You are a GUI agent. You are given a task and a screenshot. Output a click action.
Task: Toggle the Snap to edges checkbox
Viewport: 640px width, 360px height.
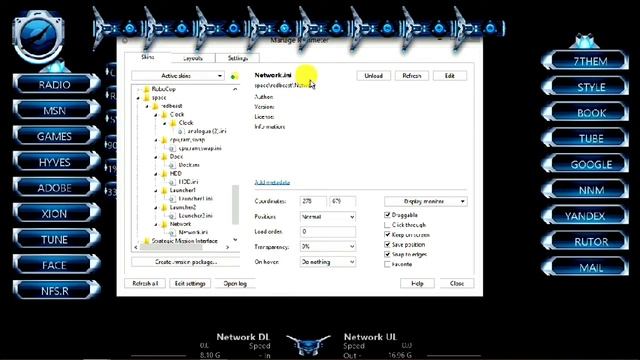click(387, 254)
